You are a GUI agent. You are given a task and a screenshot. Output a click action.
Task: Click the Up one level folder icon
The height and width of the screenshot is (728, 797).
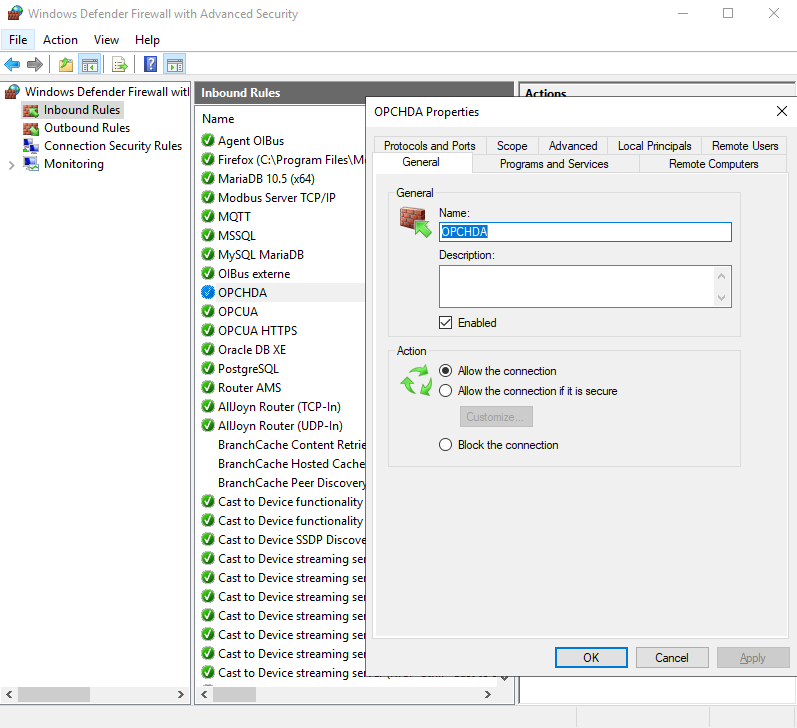[66, 65]
